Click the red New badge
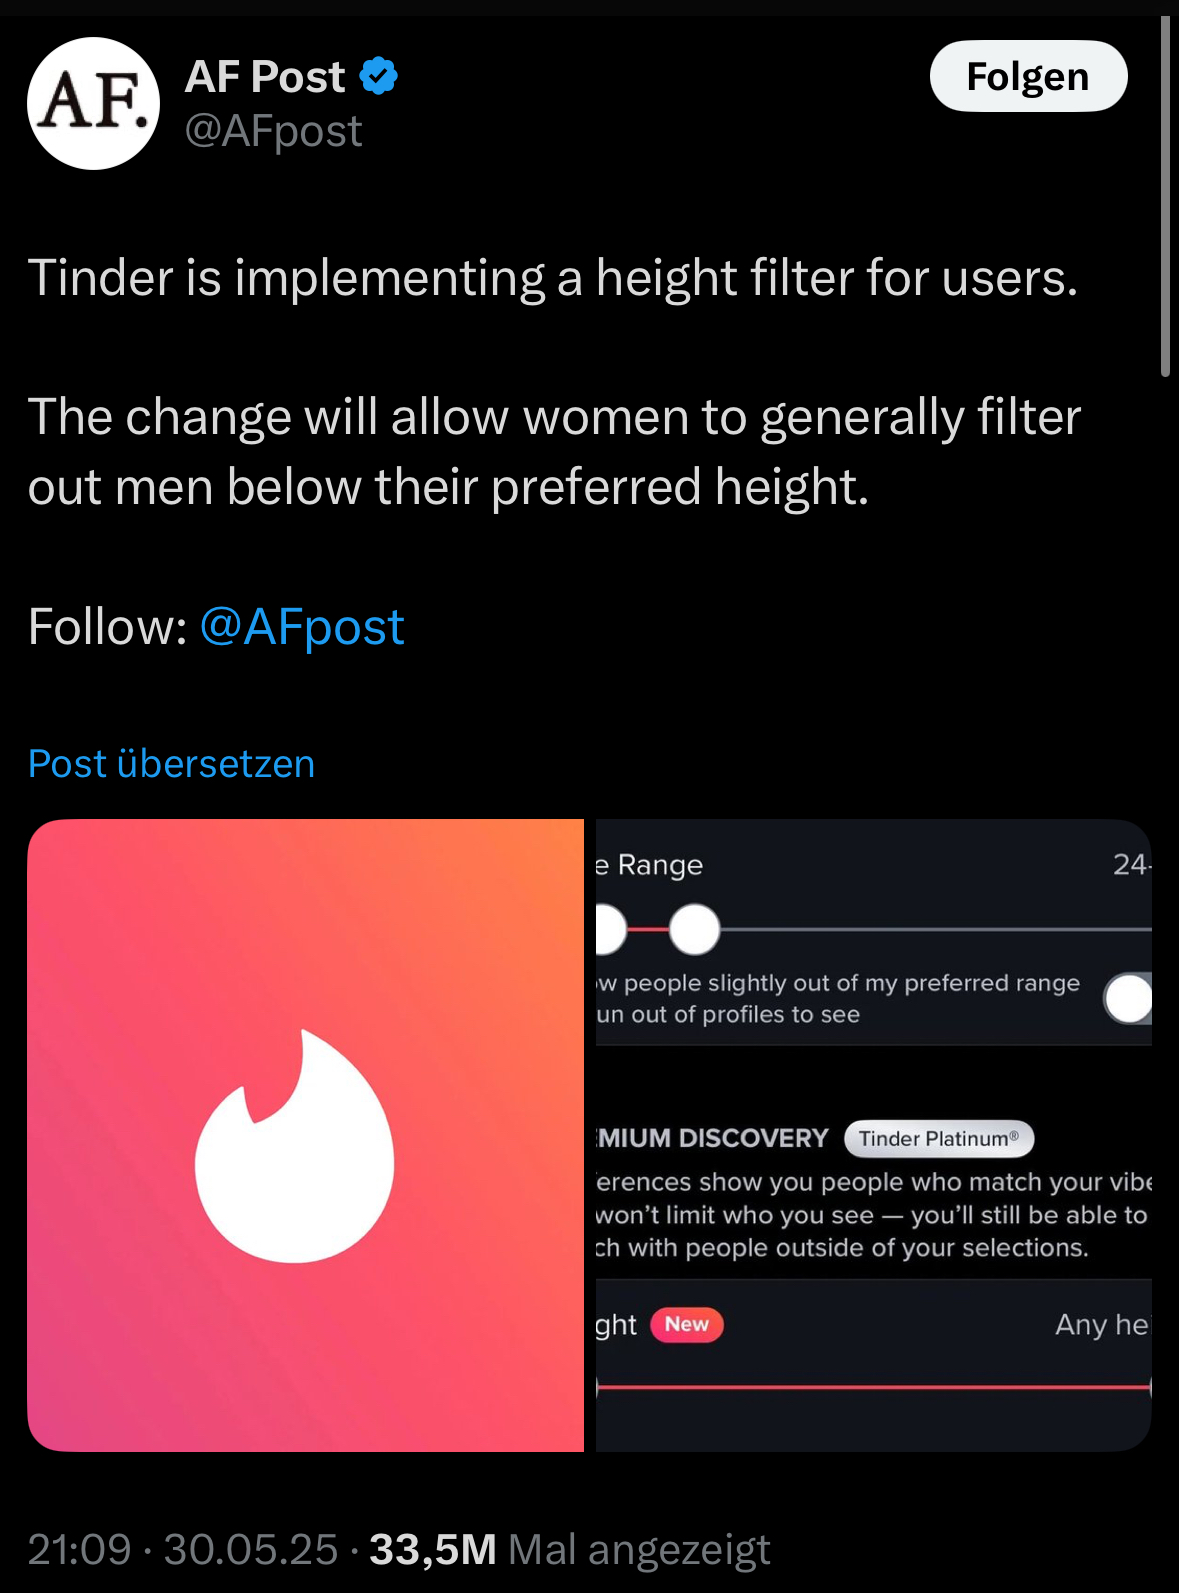 pyautogui.click(x=687, y=1324)
